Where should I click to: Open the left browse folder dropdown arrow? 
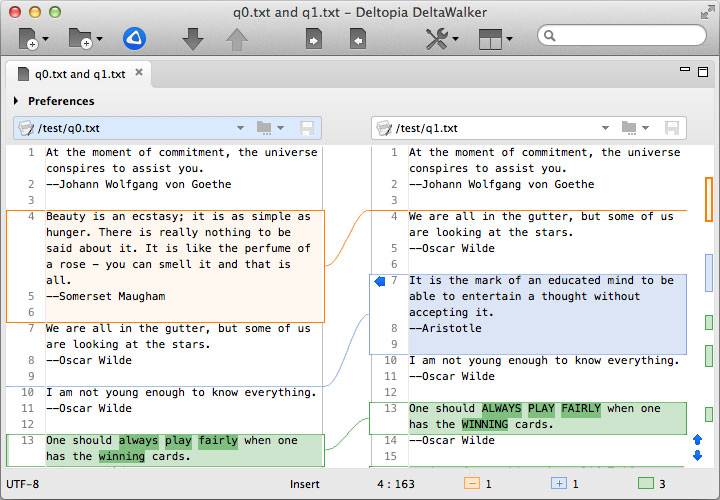(x=280, y=128)
